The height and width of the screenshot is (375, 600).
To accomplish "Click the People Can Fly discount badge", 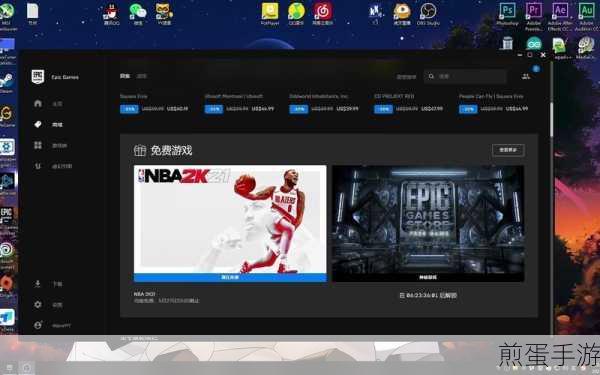I will (468, 109).
